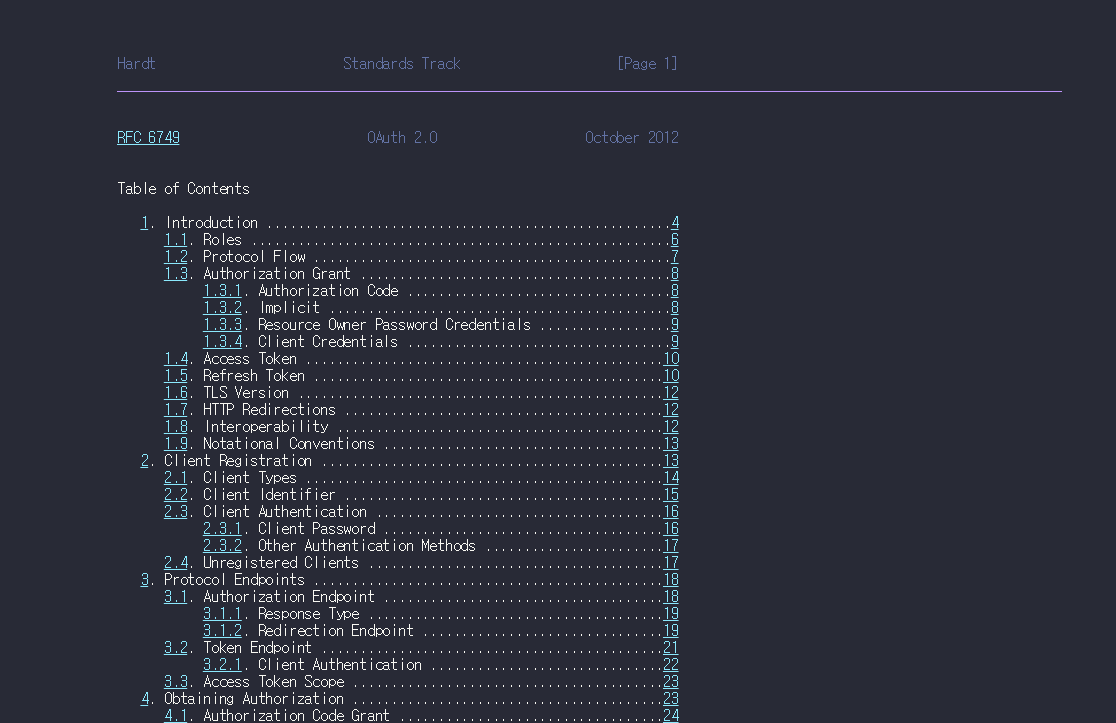Open 3.2.1 Client Authentication section link
The image size is (1116, 723).
(x=223, y=665)
